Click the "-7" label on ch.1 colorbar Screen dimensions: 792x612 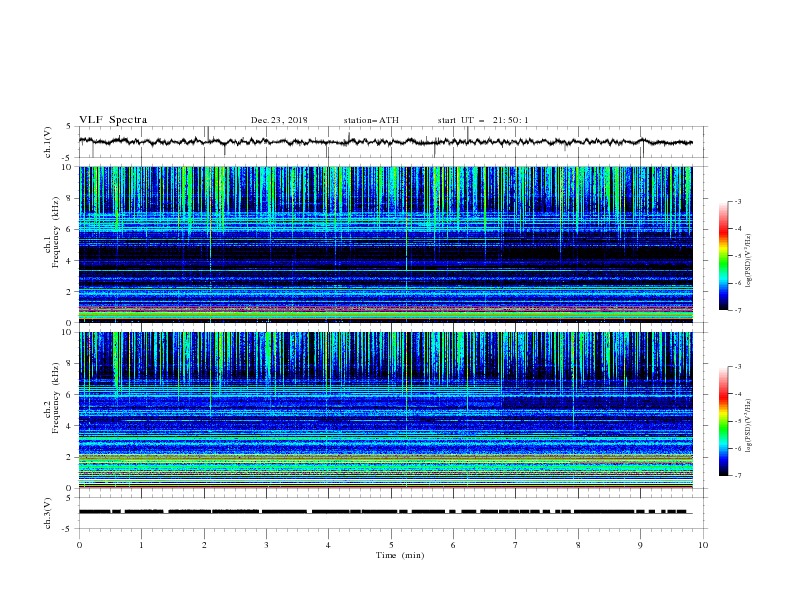[x=738, y=310]
